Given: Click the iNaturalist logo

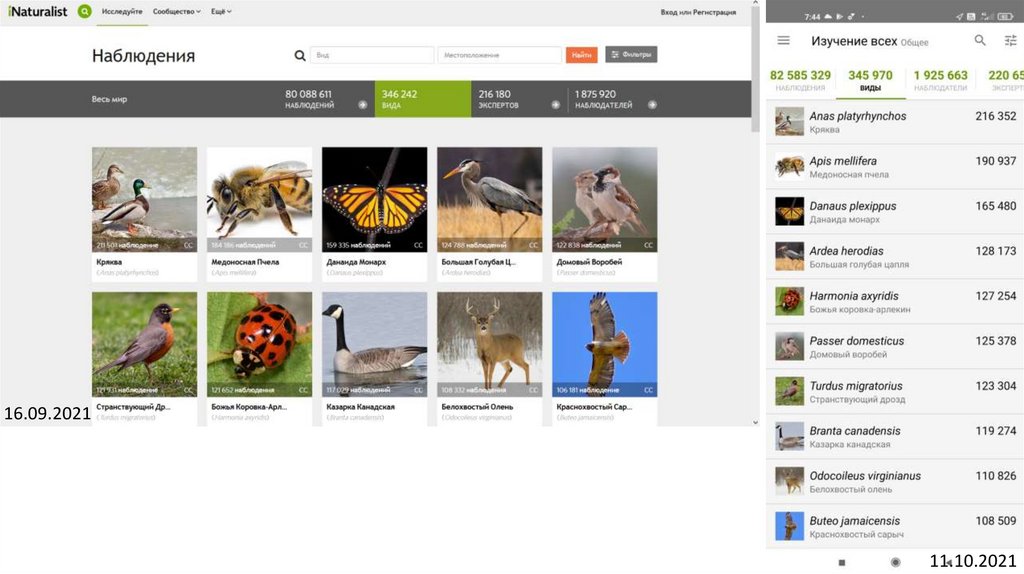Looking at the screenshot, I should (38, 11).
